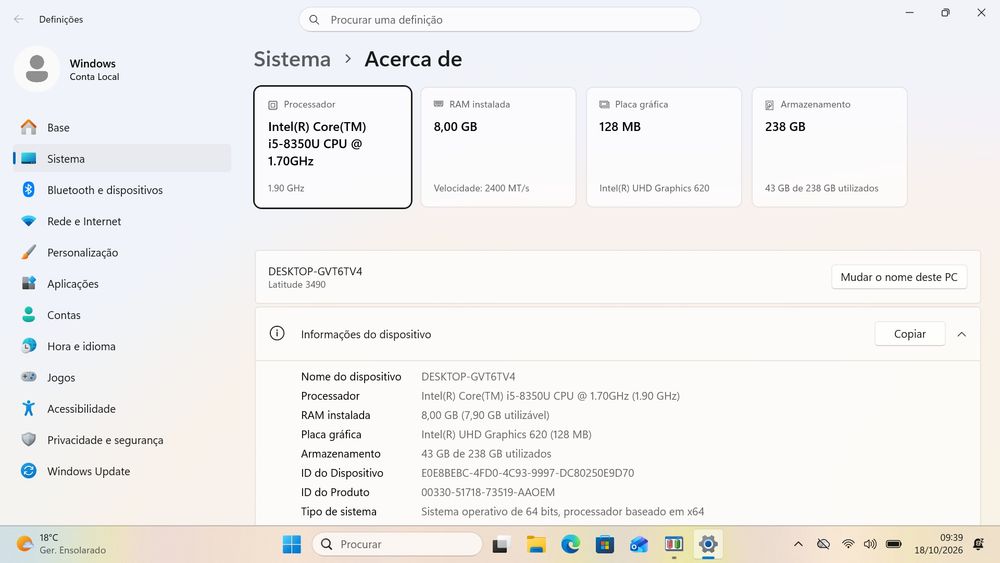The image size is (1000, 563).
Task: Select the Armazenamento card
Action: tap(830, 147)
